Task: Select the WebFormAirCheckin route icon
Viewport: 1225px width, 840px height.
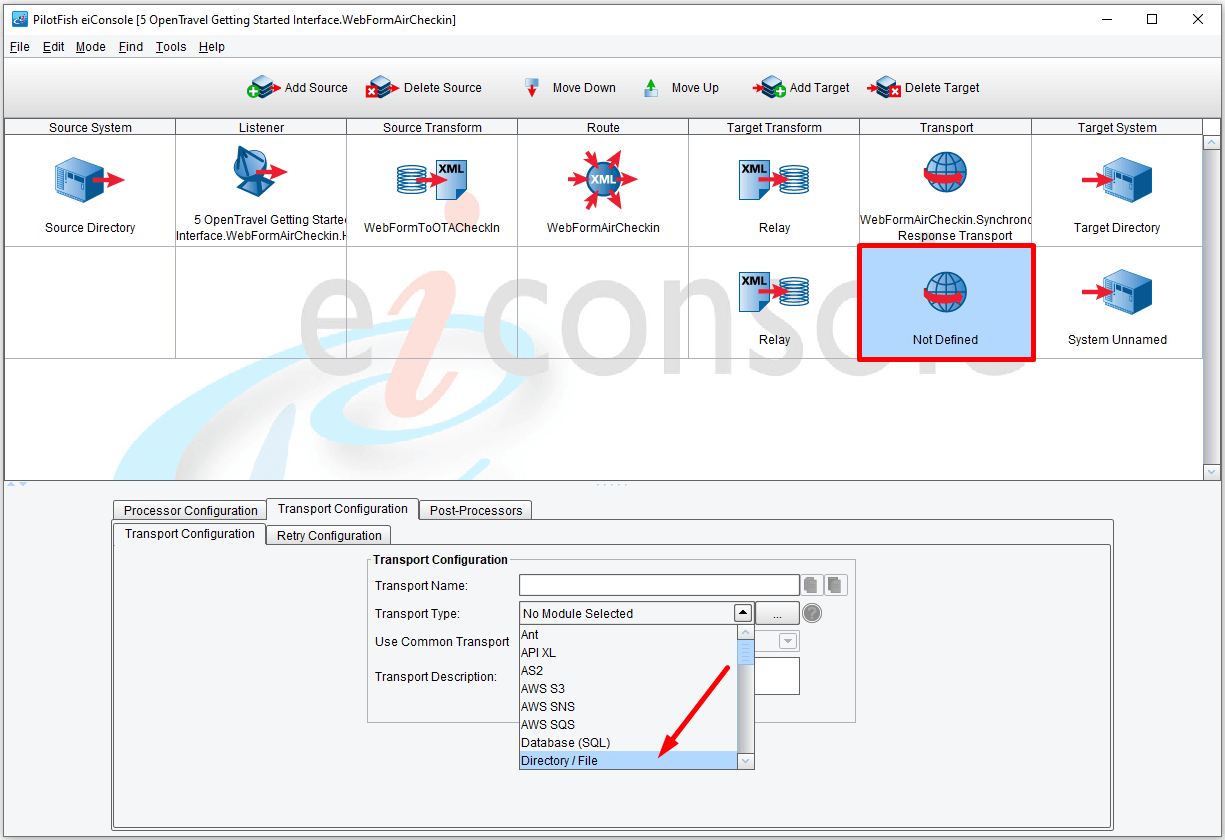Action: [x=603, y=180]
